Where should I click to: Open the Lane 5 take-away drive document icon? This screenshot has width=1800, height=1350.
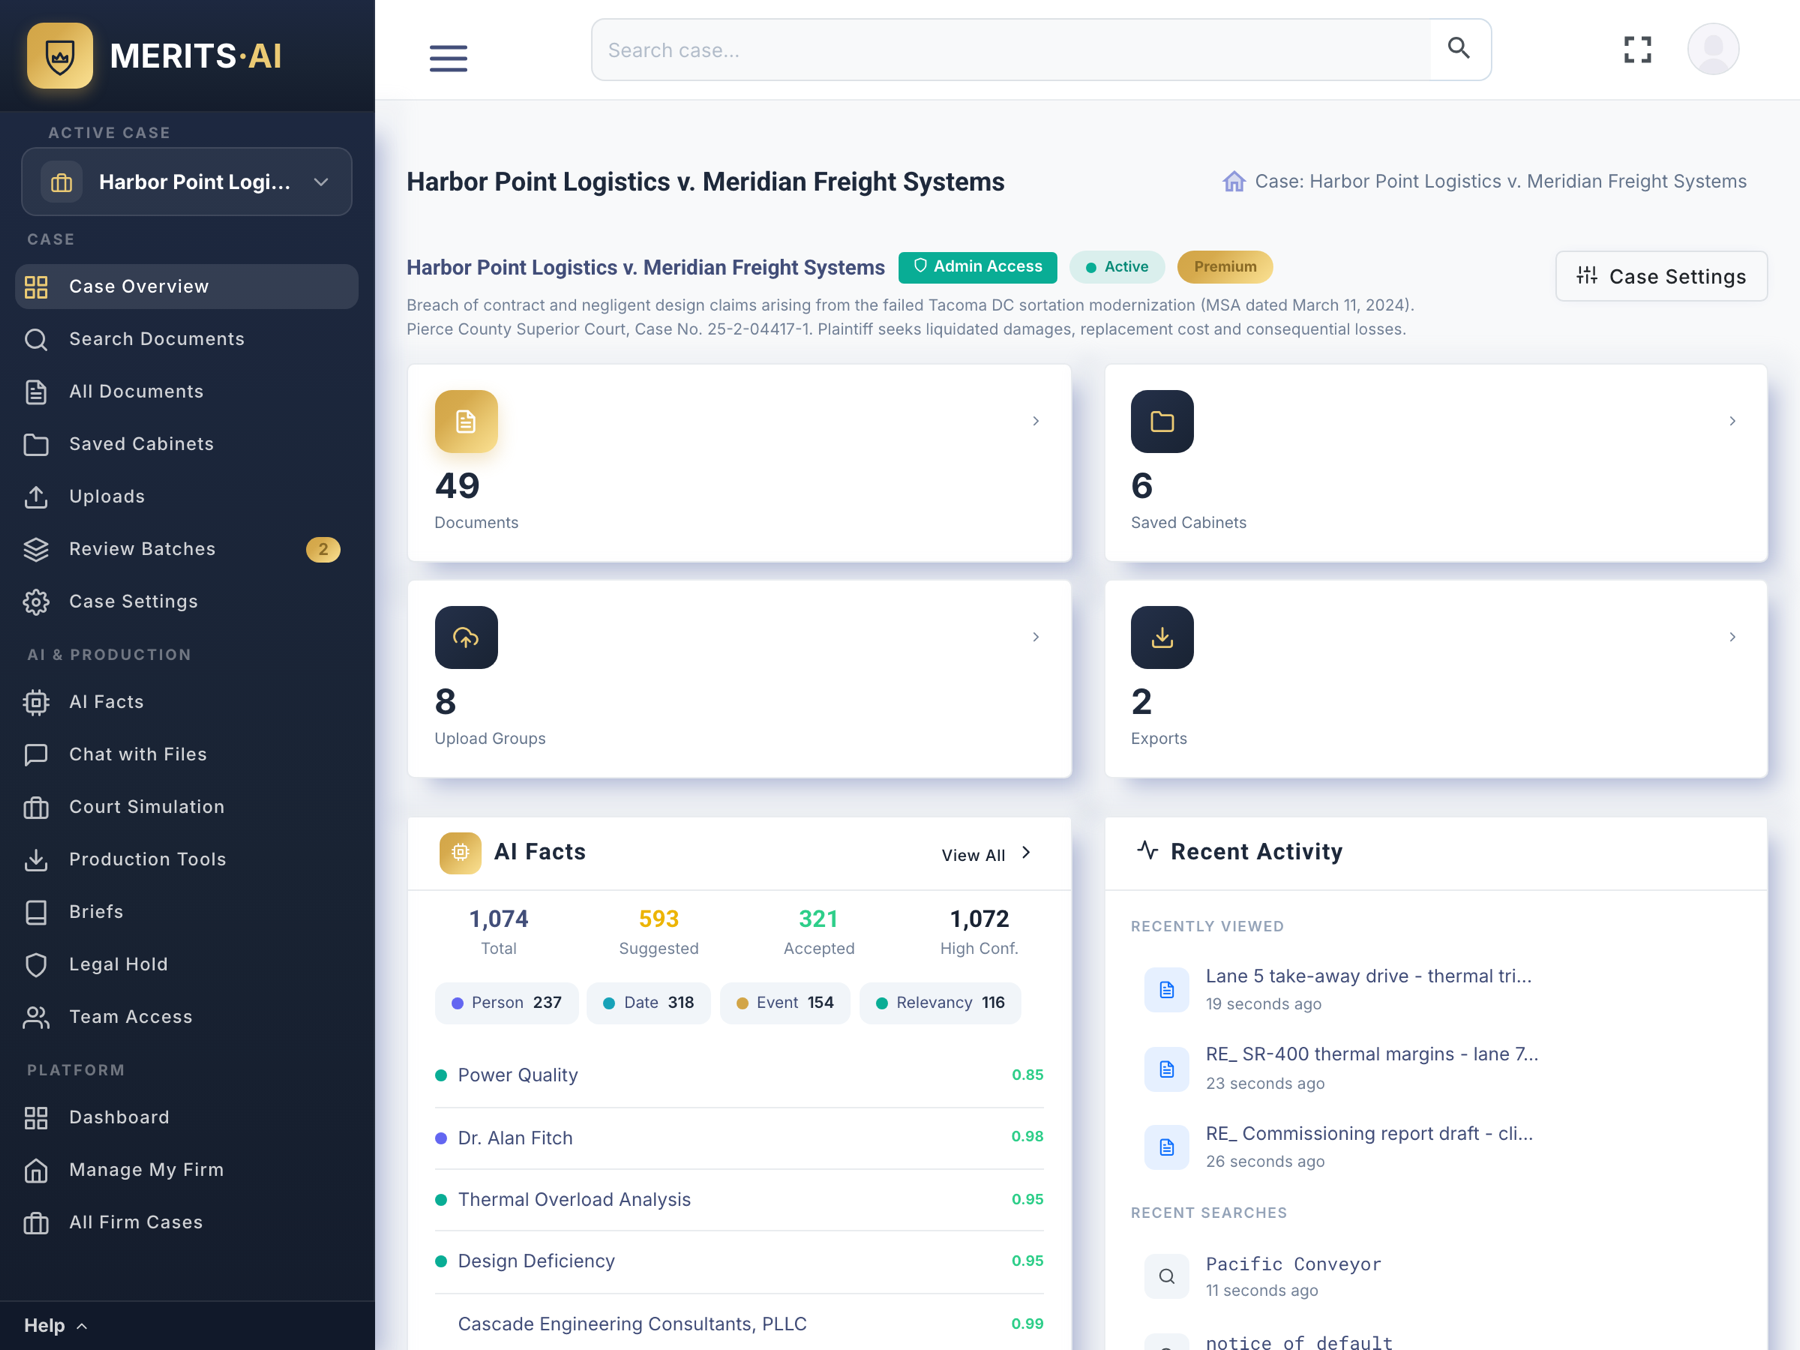1166,989
